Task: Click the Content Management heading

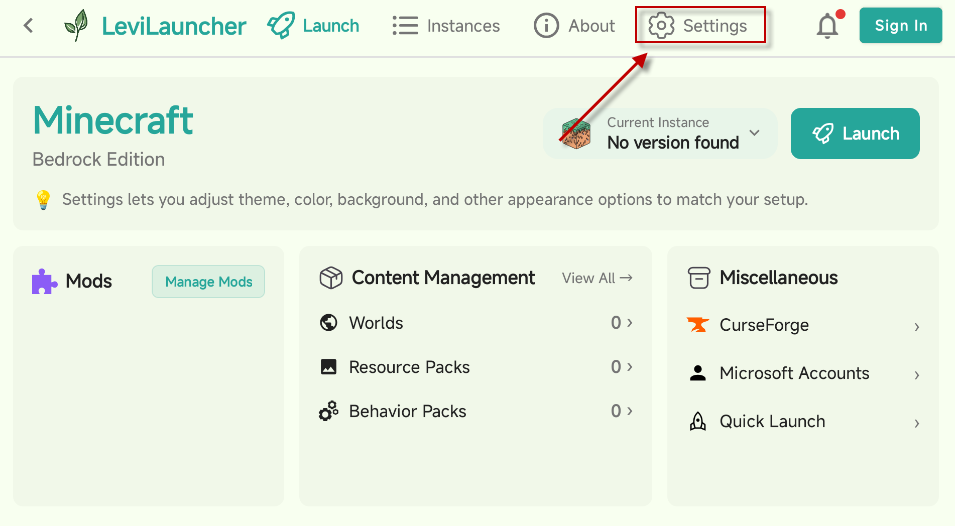Action: pyautogui.click(x=443, y=278)
